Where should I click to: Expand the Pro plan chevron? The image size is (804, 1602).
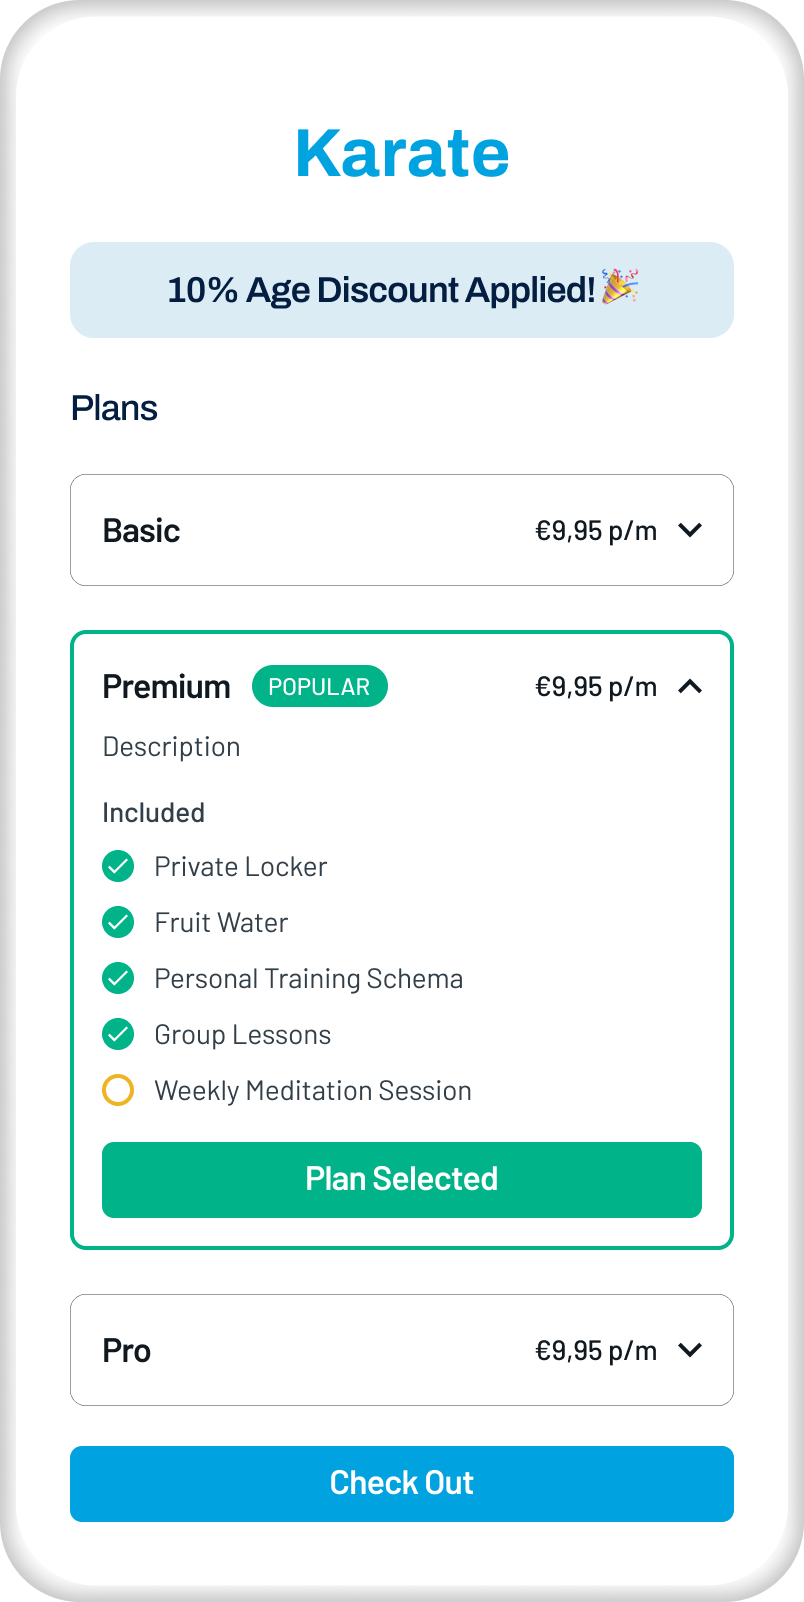[690, 1351]
